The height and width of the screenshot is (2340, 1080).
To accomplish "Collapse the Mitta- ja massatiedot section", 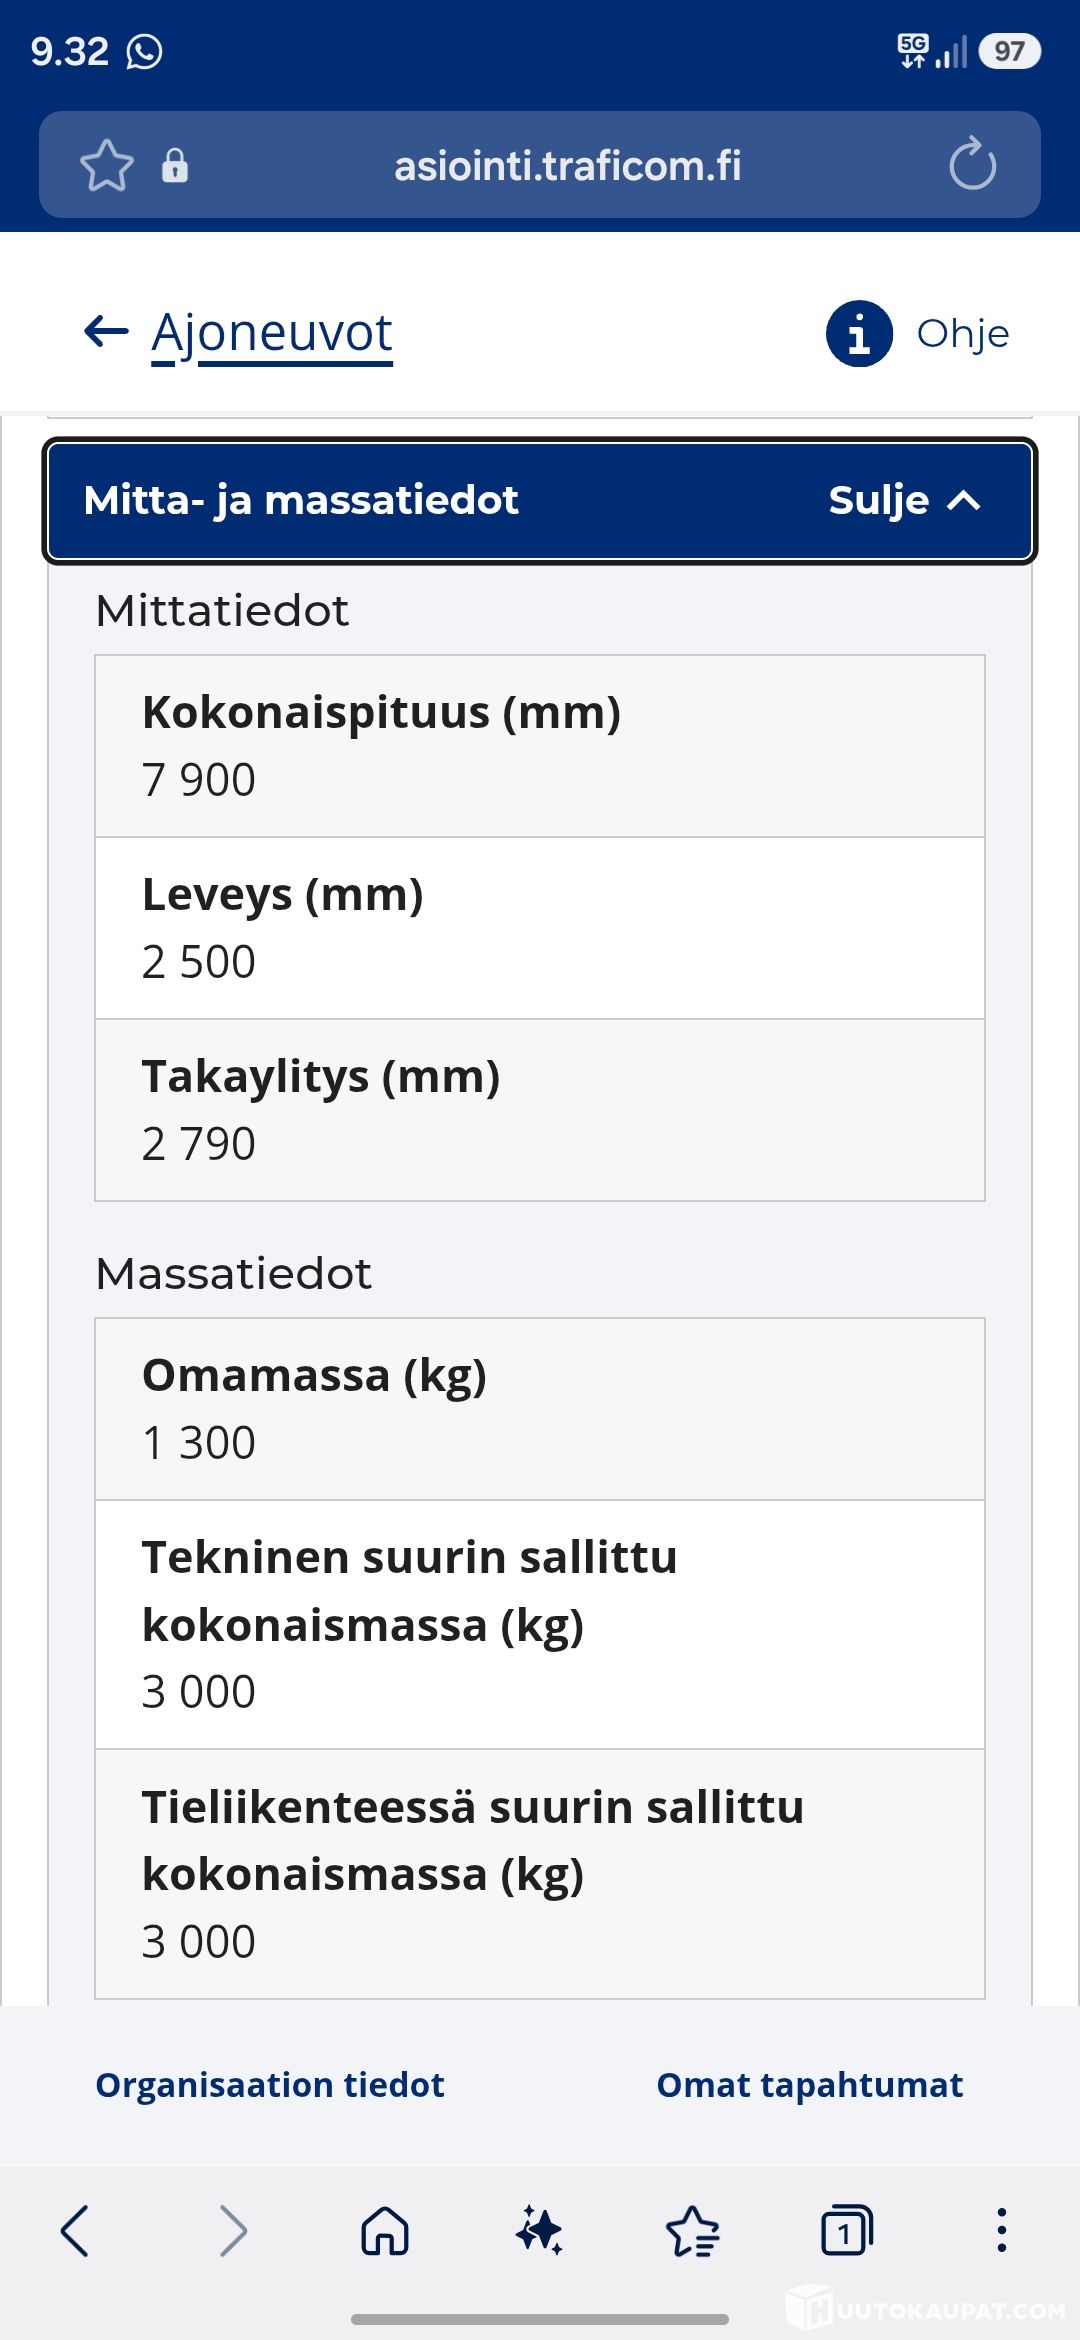I will [x=540, y=501].
